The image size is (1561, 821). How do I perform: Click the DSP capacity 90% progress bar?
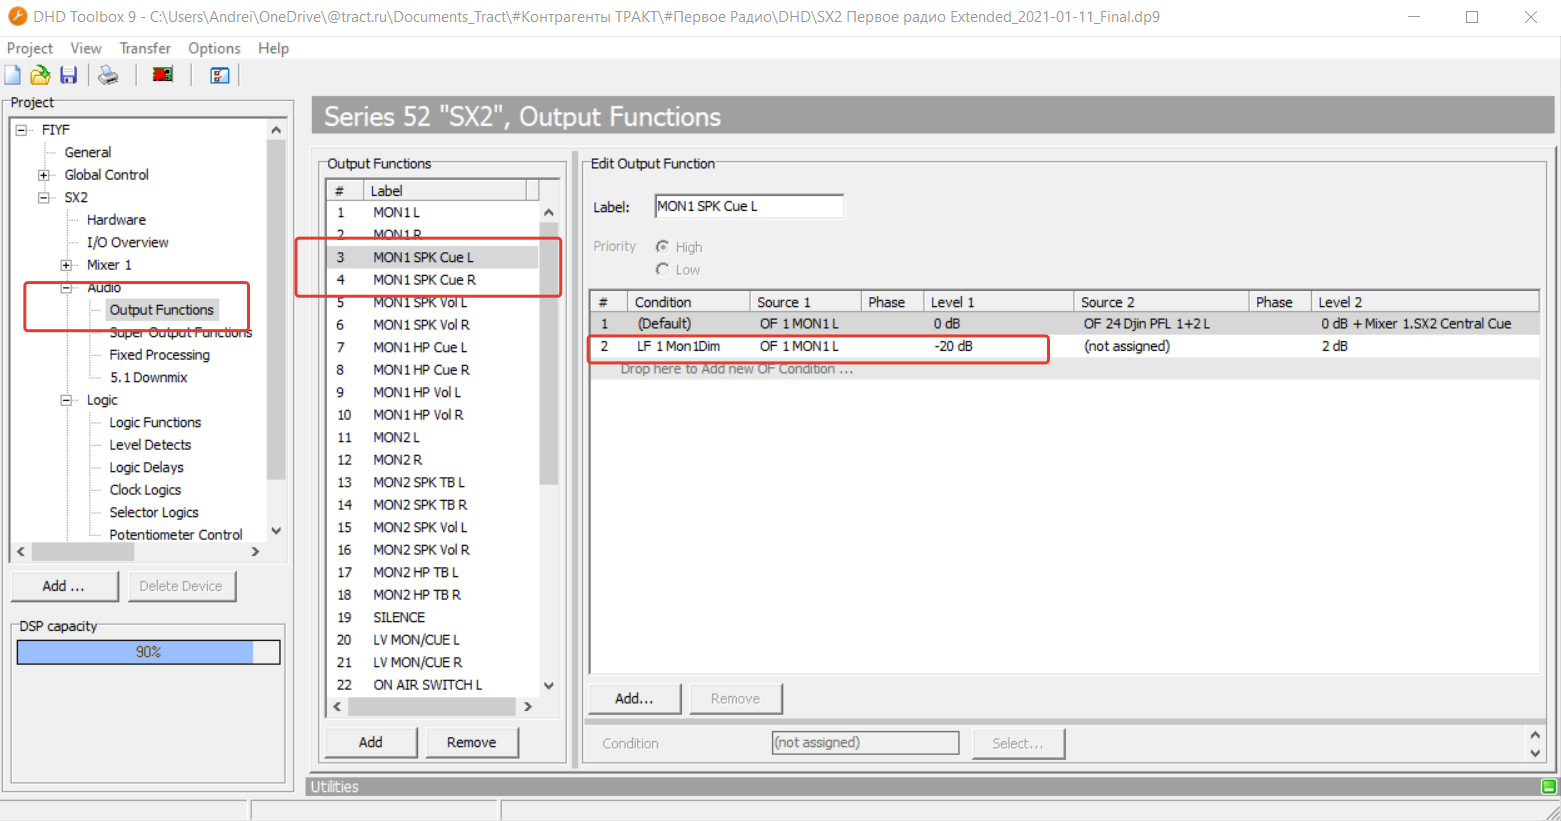coord(148,652)
